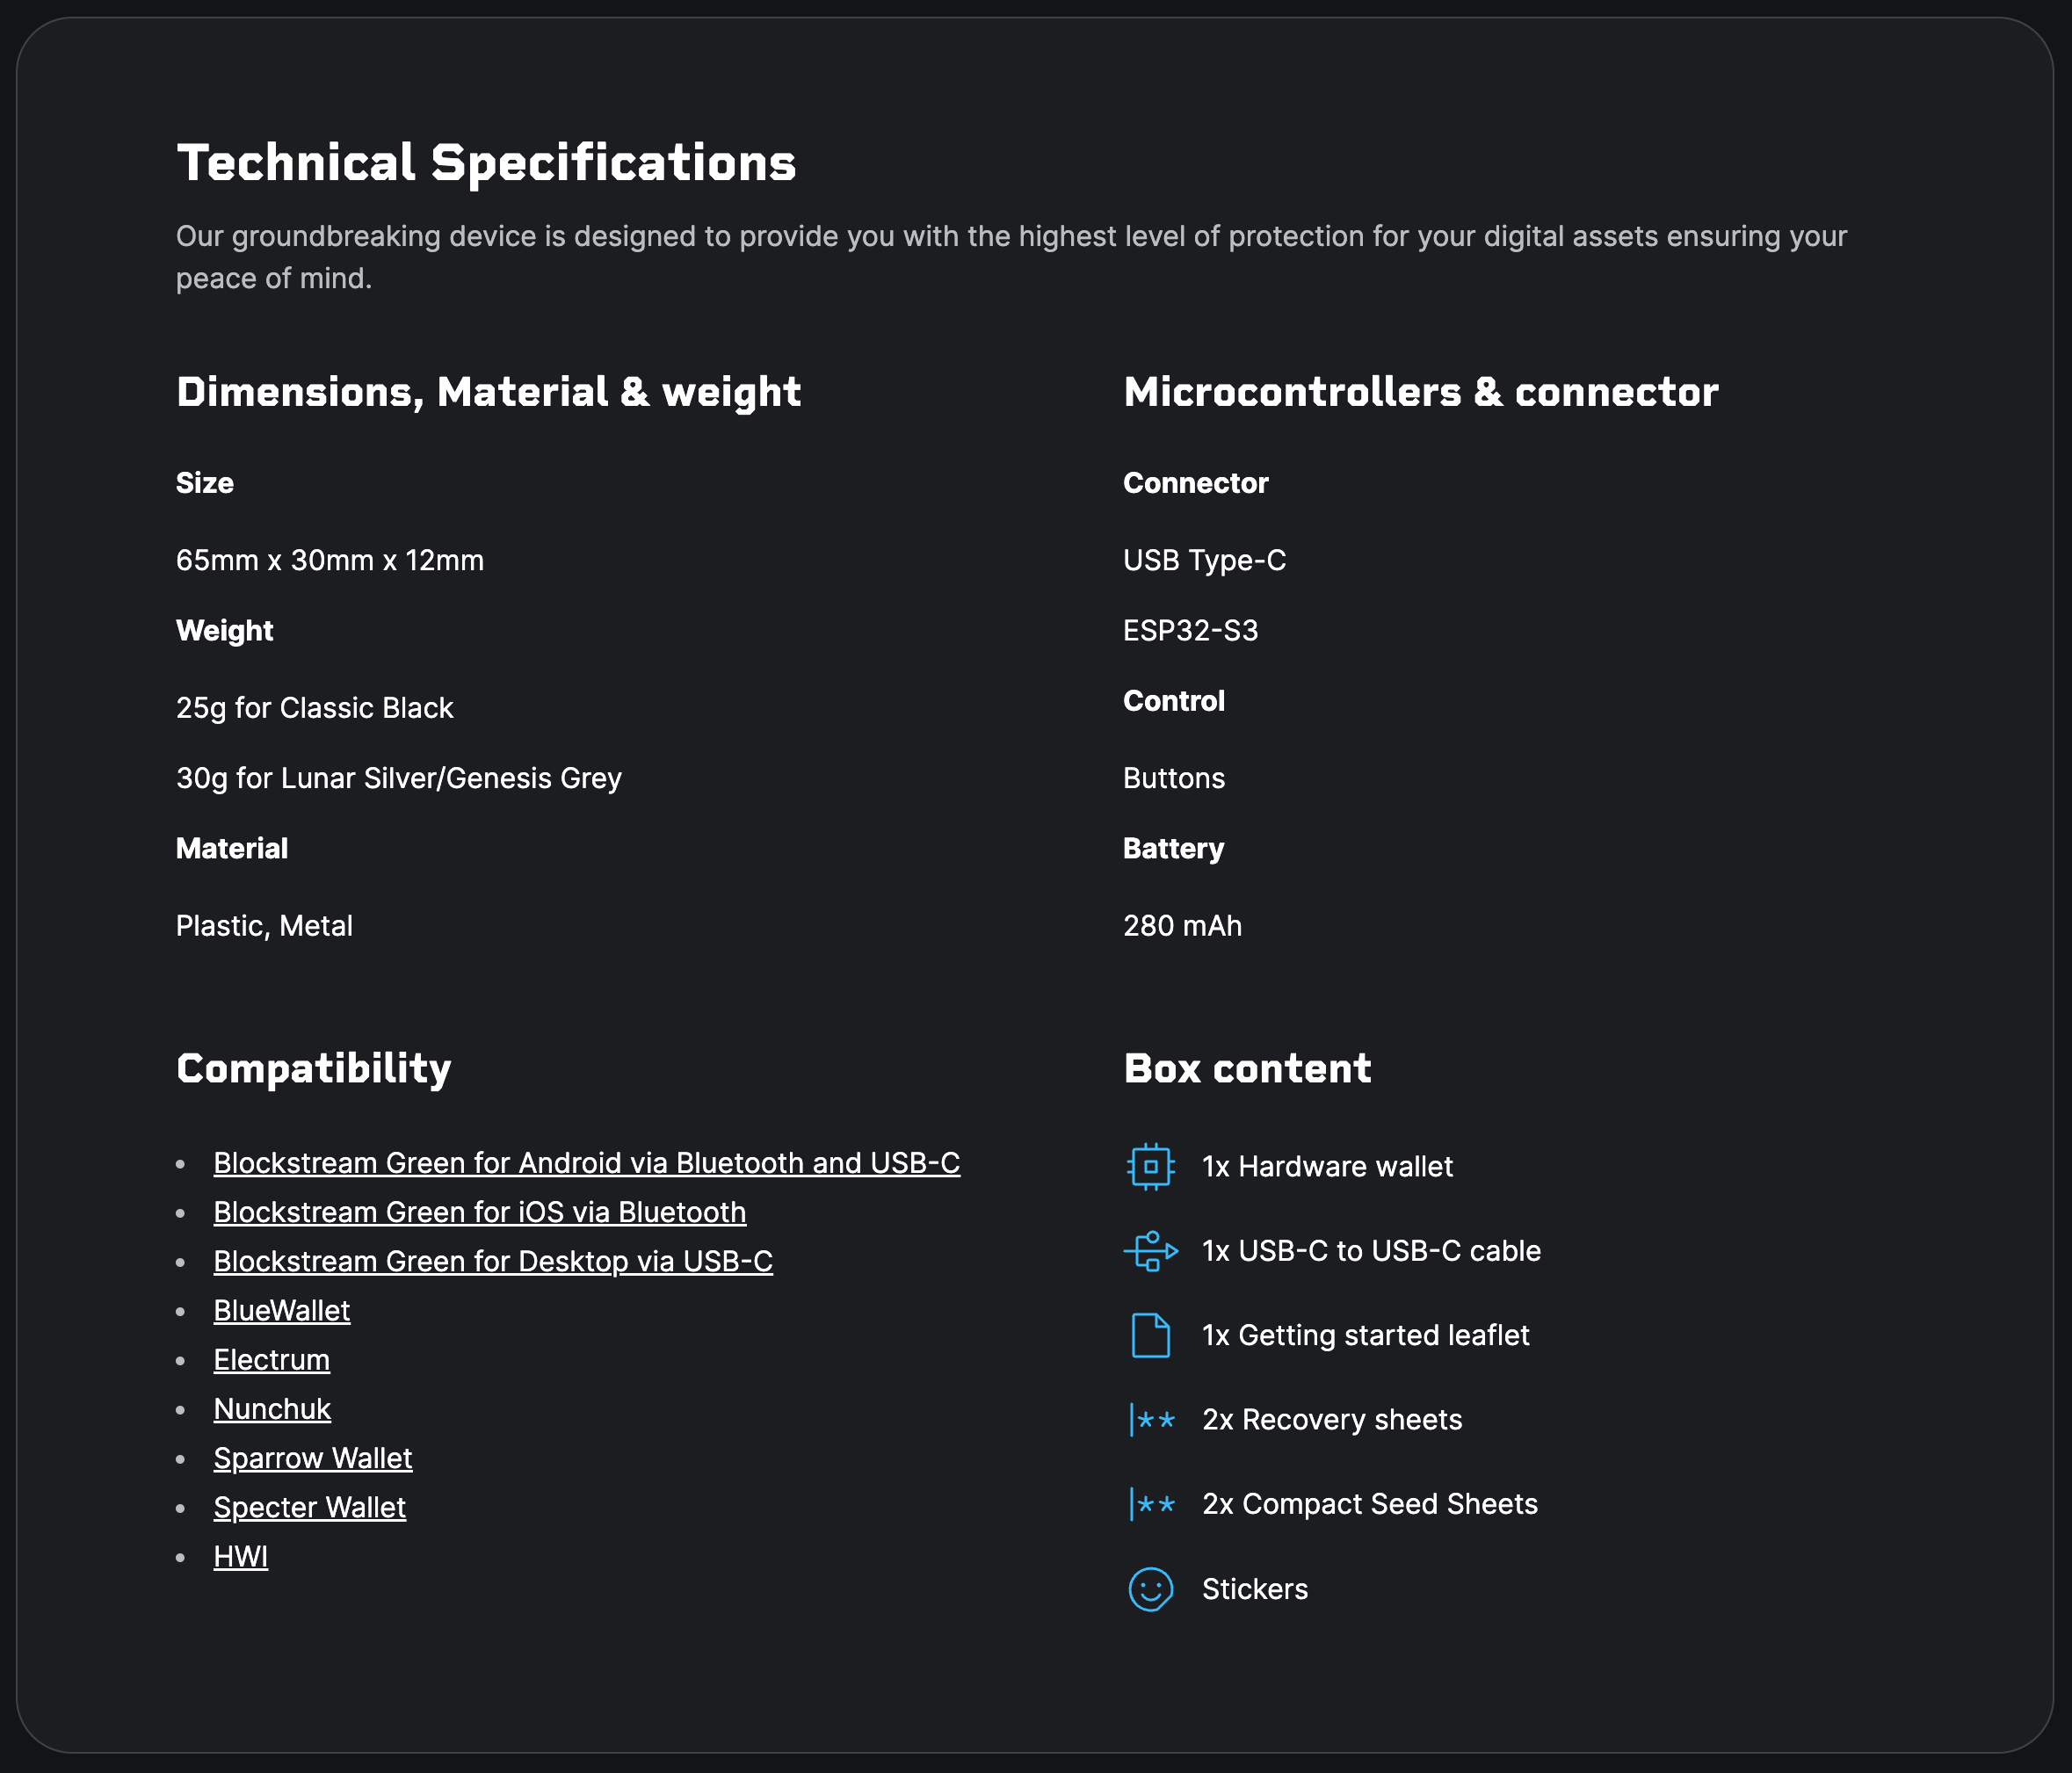Viewport: 2072px width, 1773px height.
Task: Click the Technical Specifications heading
Action: pyautogui.click(x=486, y=163)
